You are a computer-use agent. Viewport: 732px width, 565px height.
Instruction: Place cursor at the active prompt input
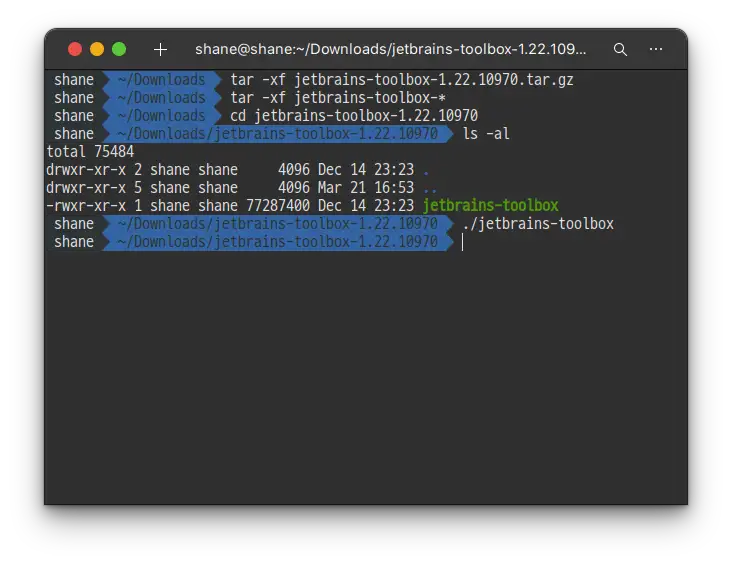pyautogui.click(x=463, y=242)
